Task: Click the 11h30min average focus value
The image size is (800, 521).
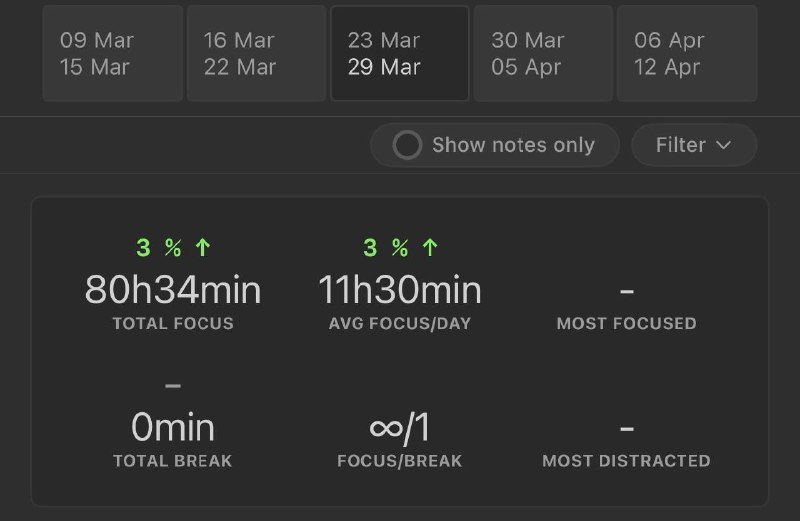Action: 400,290
